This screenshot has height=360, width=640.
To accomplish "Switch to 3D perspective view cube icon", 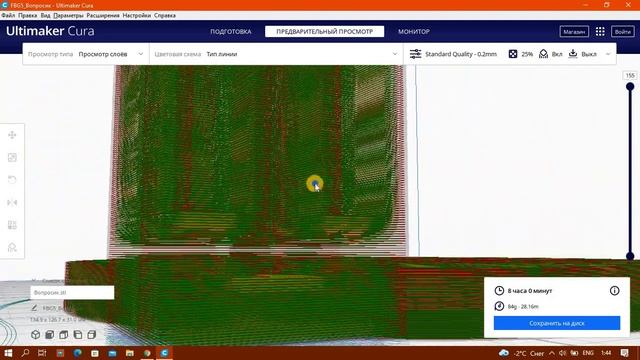I will pyautogui.click(x=36, y=335).
